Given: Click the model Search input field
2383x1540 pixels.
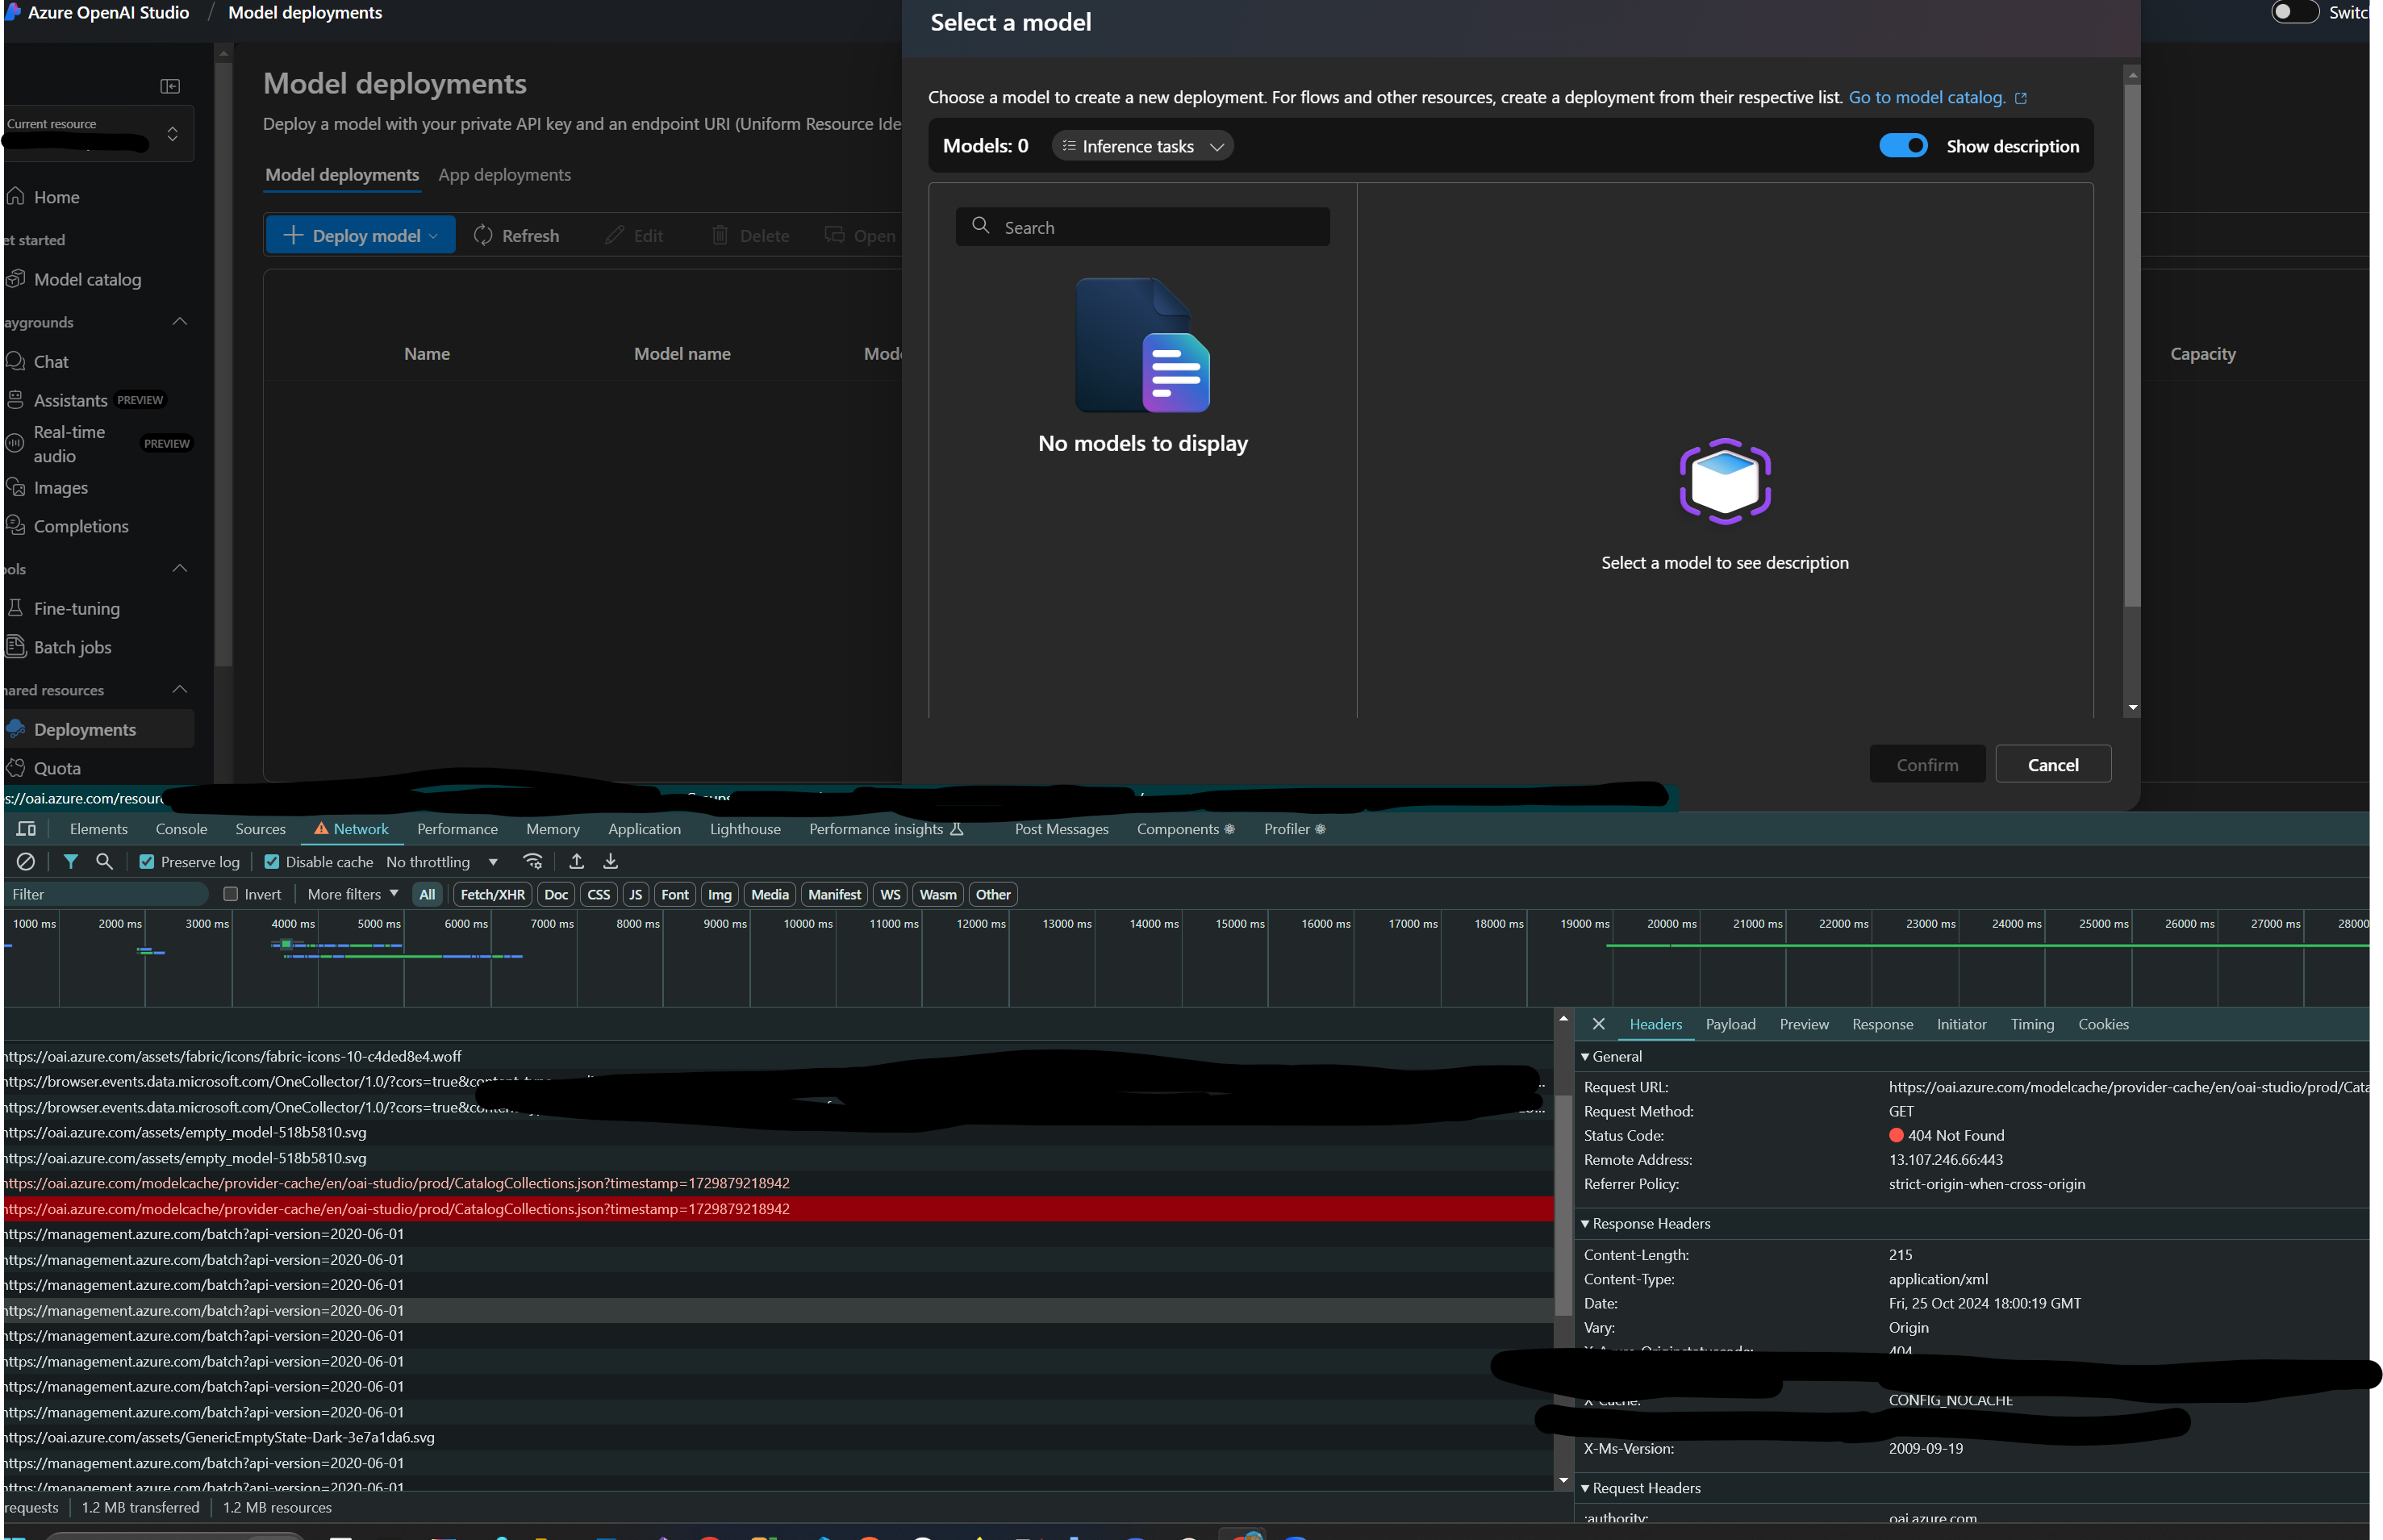Looking at the screenshot, I should pyautogui.click(x=1142, y=227).
